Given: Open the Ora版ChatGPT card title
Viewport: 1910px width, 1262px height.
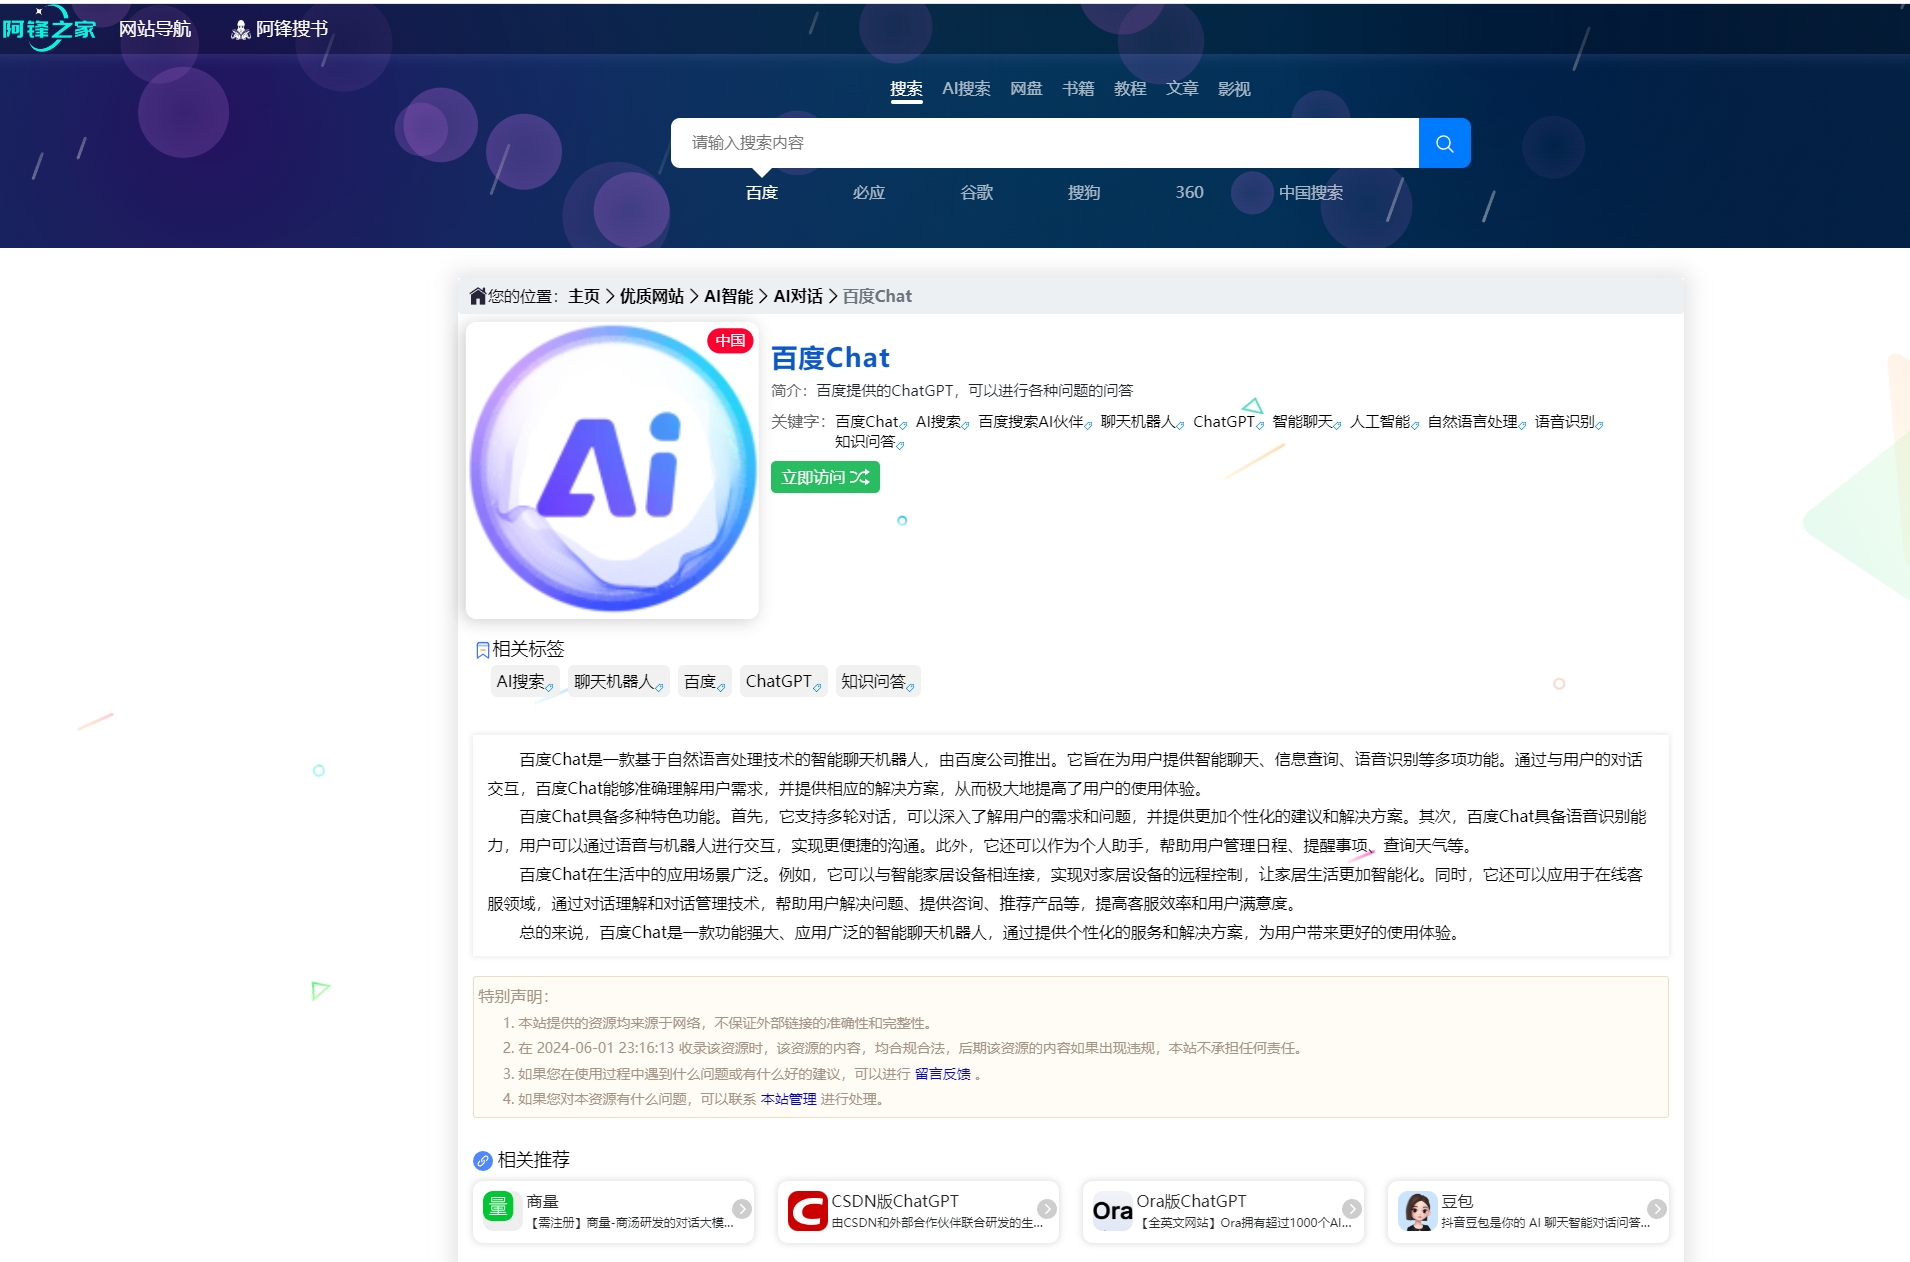Looking at the screenshot, I should pos(1191,1201).
